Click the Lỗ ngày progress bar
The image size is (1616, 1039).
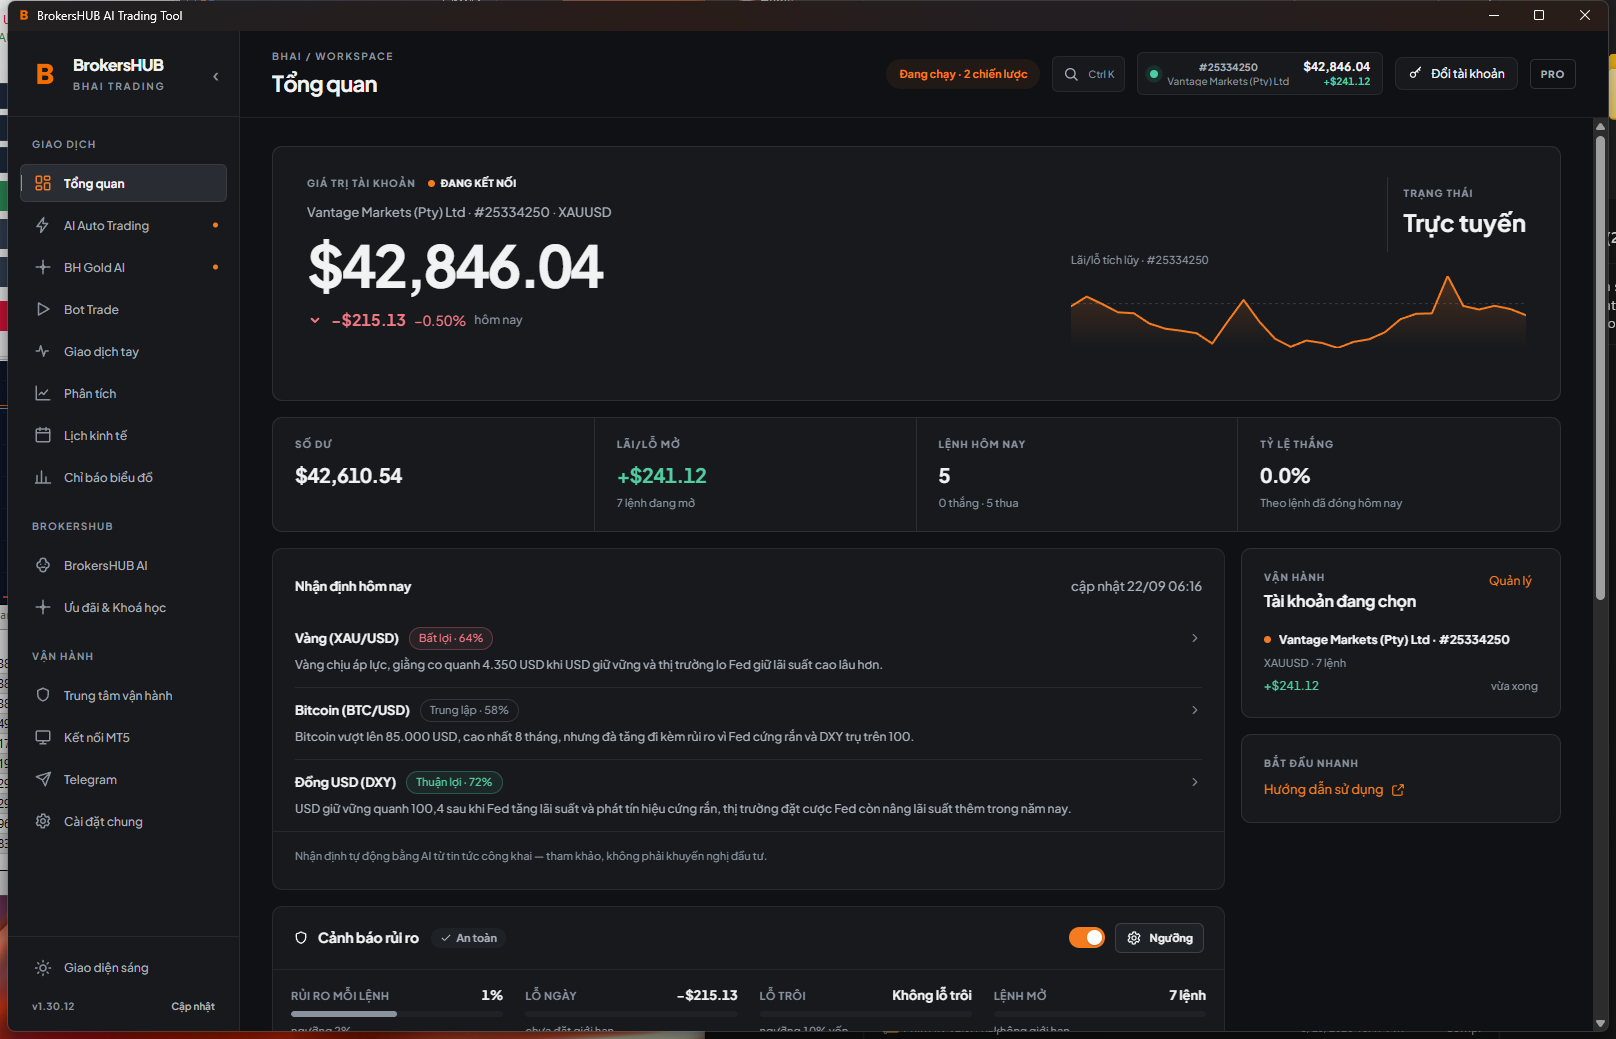[x=631, y=1014]
